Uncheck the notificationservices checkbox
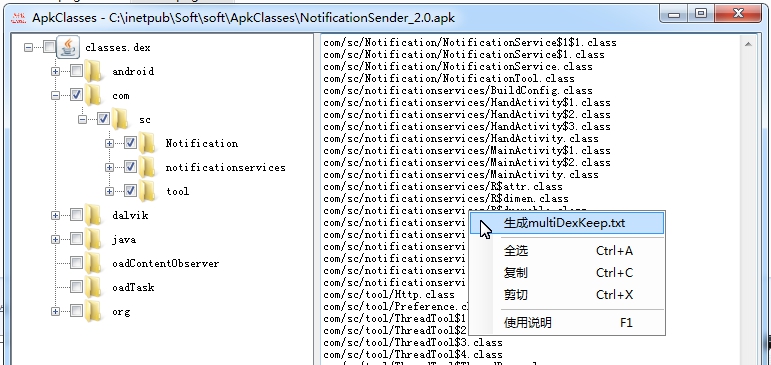 pyautogui.click(x=130, y=167)
